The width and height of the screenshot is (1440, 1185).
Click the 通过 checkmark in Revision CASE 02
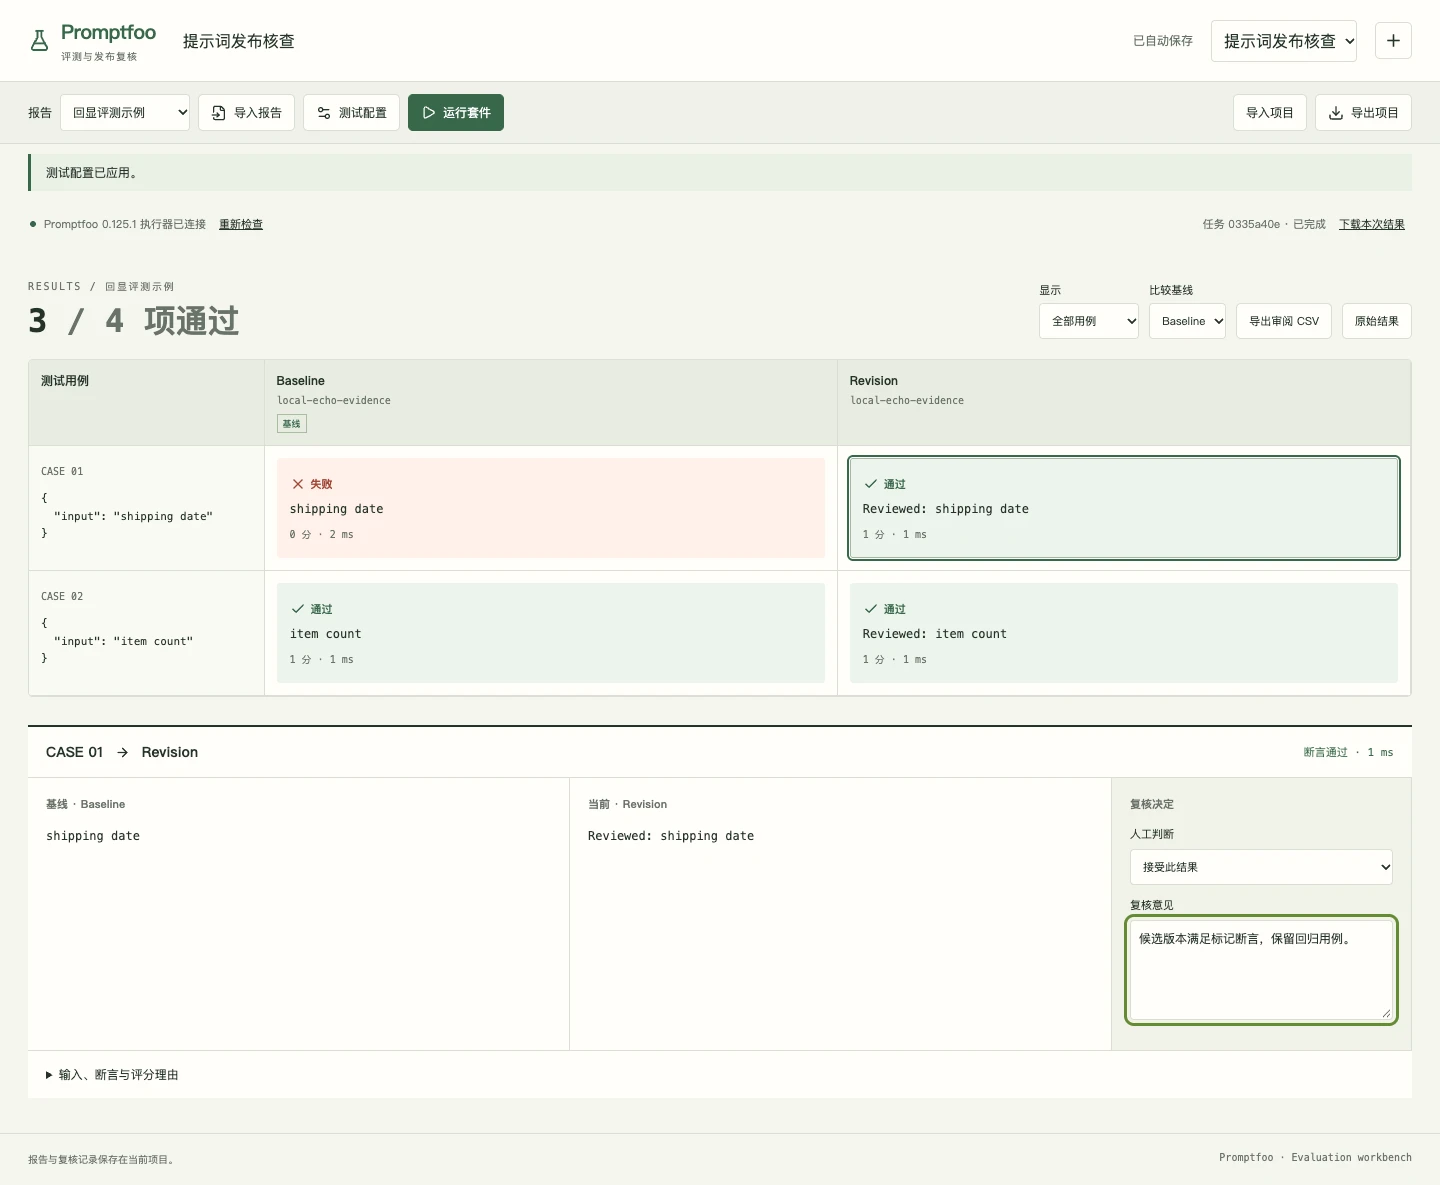tap(871, 609)
